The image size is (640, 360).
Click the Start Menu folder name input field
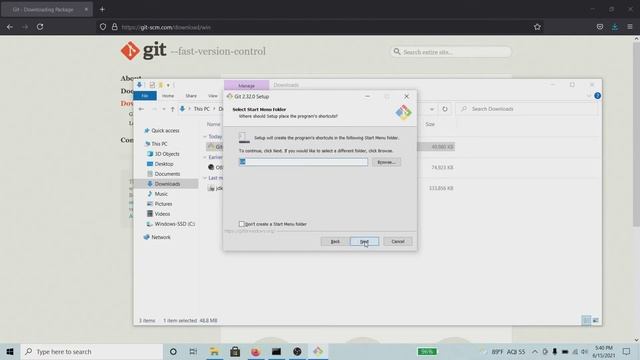pyautogui.click(x=303, y=162)
